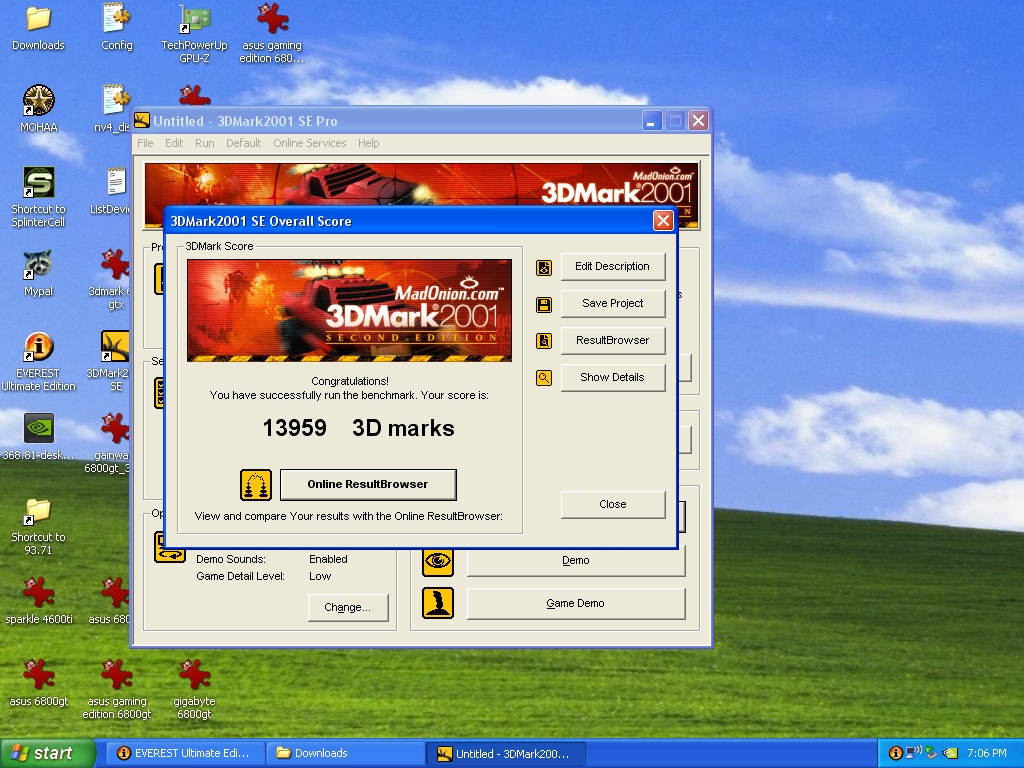
Task: Open asus gaming edition 6800gt icon
Action: click(x=116, y=690)
